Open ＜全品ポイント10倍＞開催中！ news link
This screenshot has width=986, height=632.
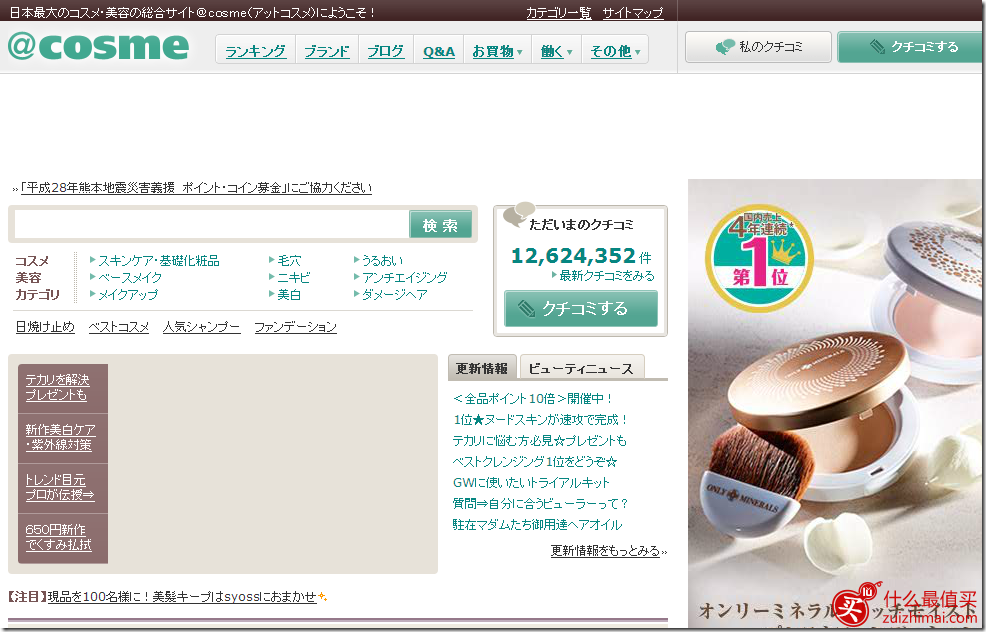[x=533, y=399]
